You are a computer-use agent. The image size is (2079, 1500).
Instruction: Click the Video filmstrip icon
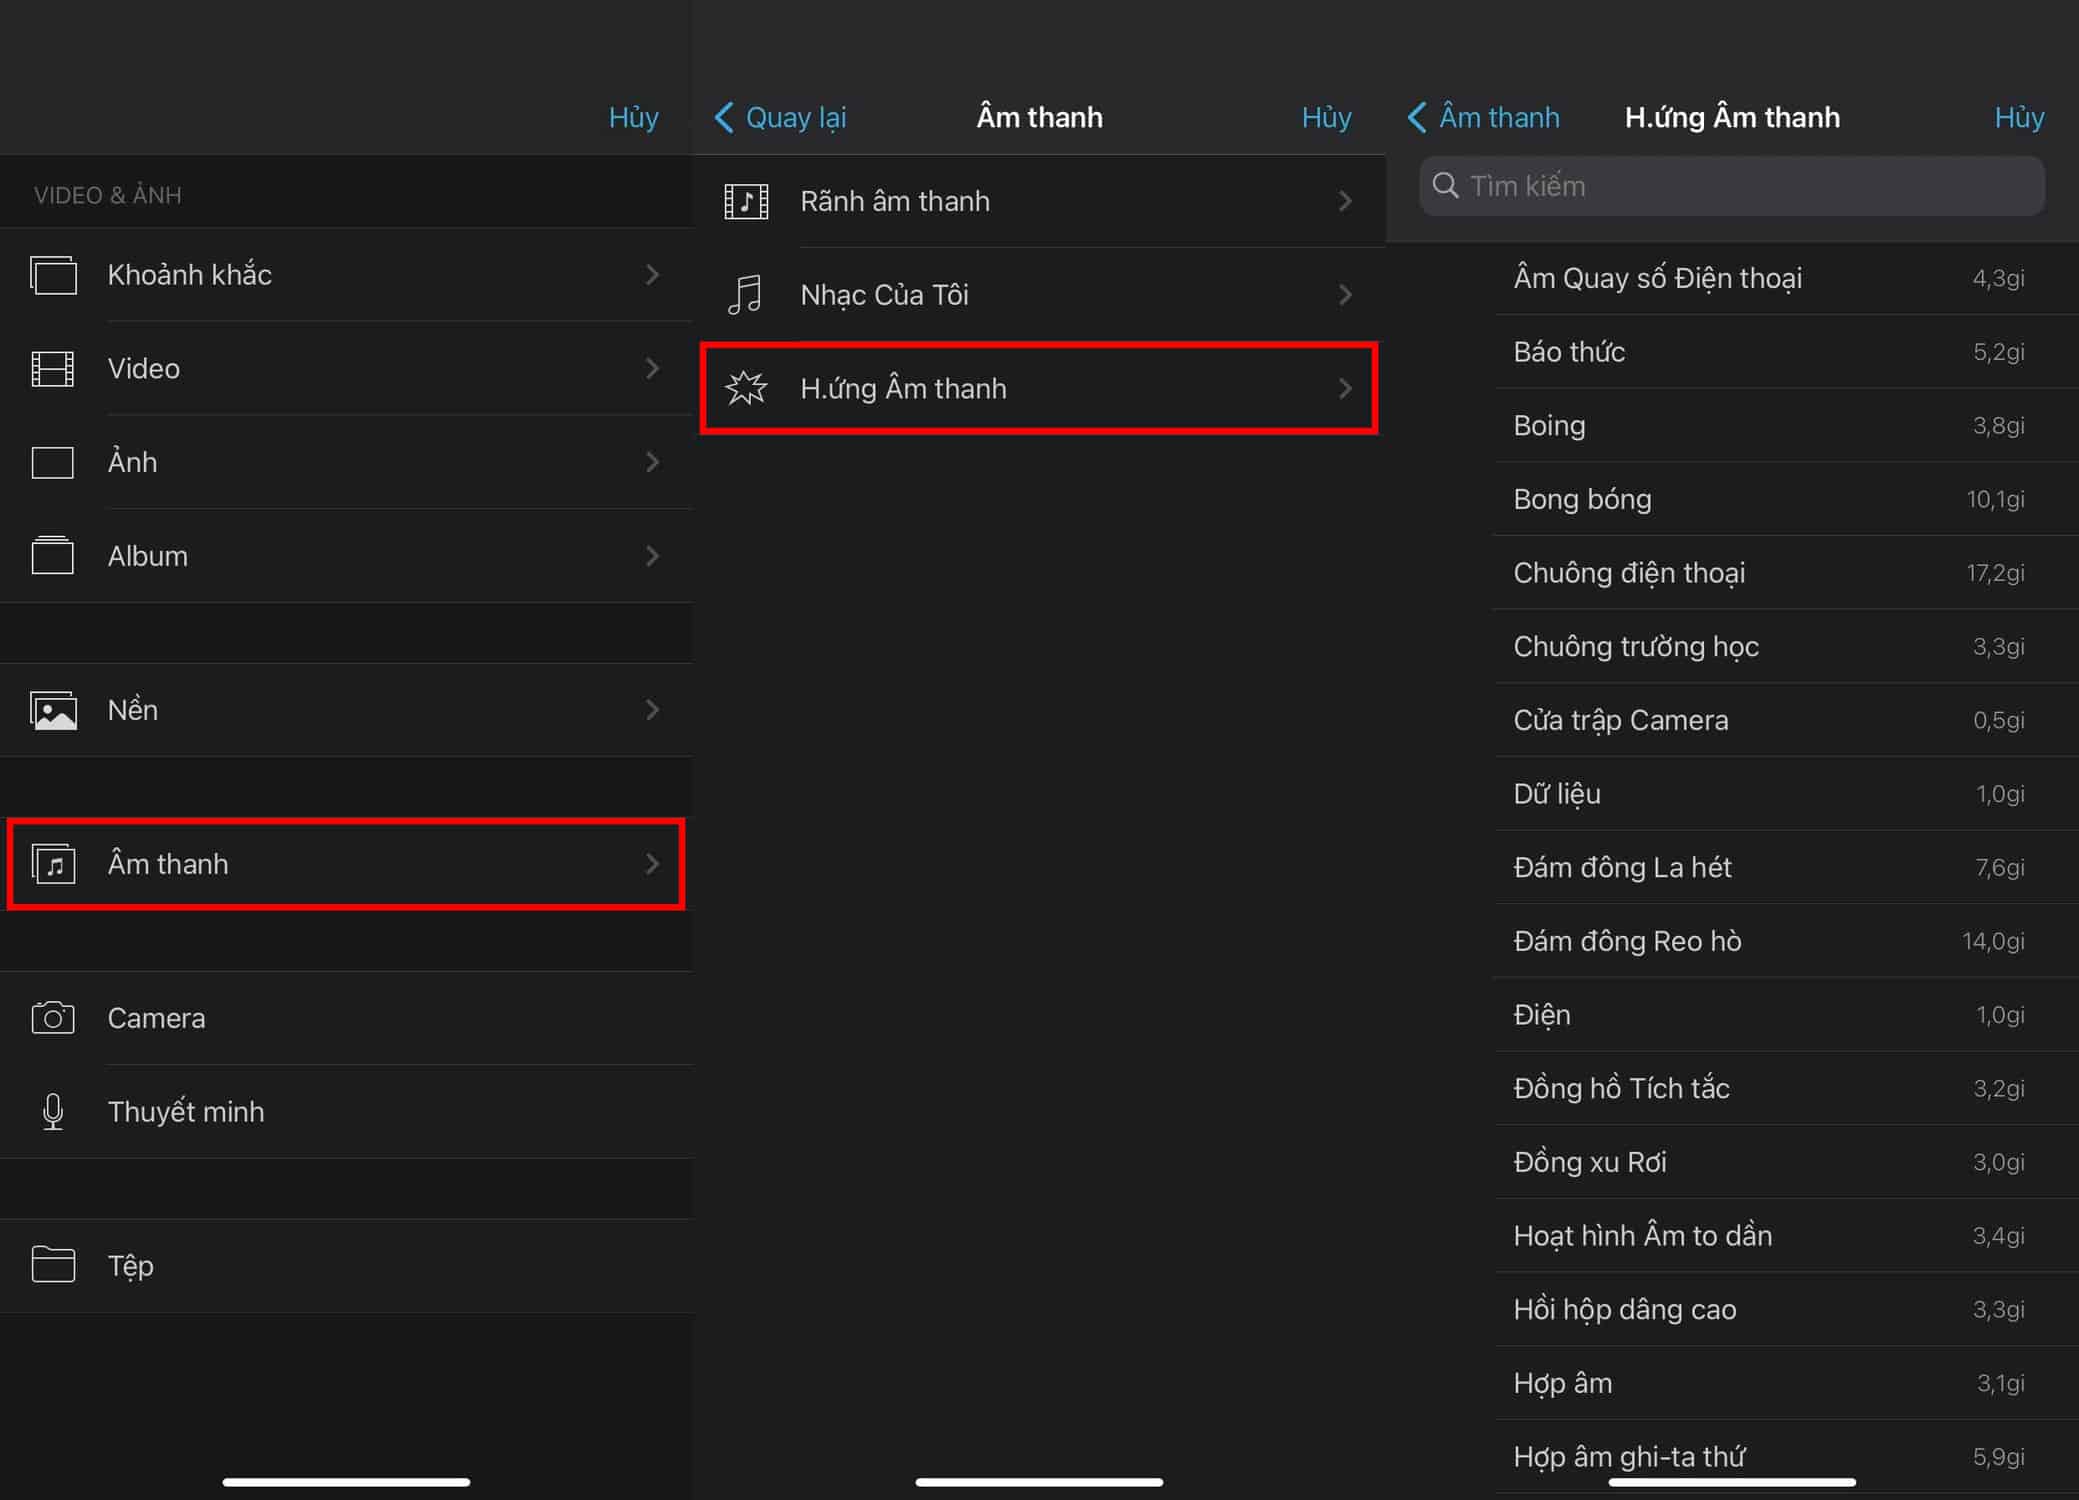(53, 369)
